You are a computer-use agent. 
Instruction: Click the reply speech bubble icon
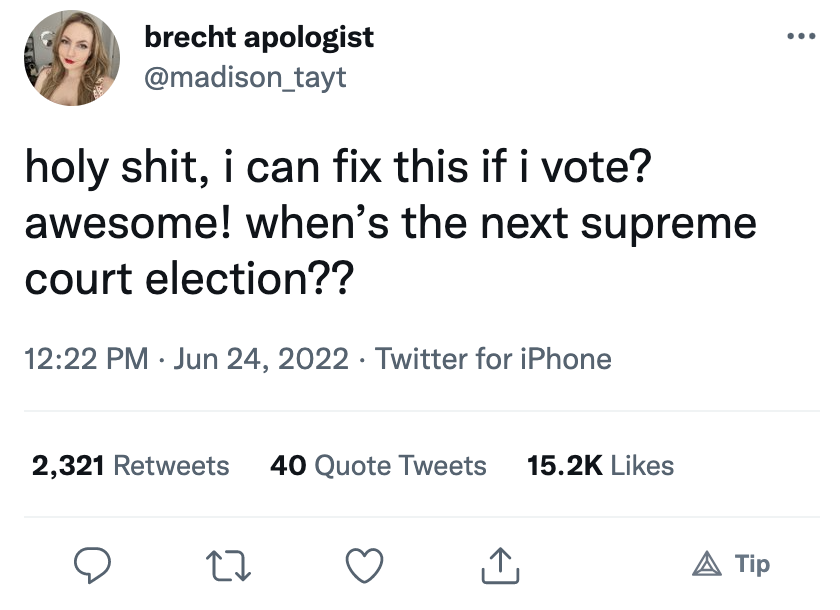pyautogui.click(x=93, y=564)
